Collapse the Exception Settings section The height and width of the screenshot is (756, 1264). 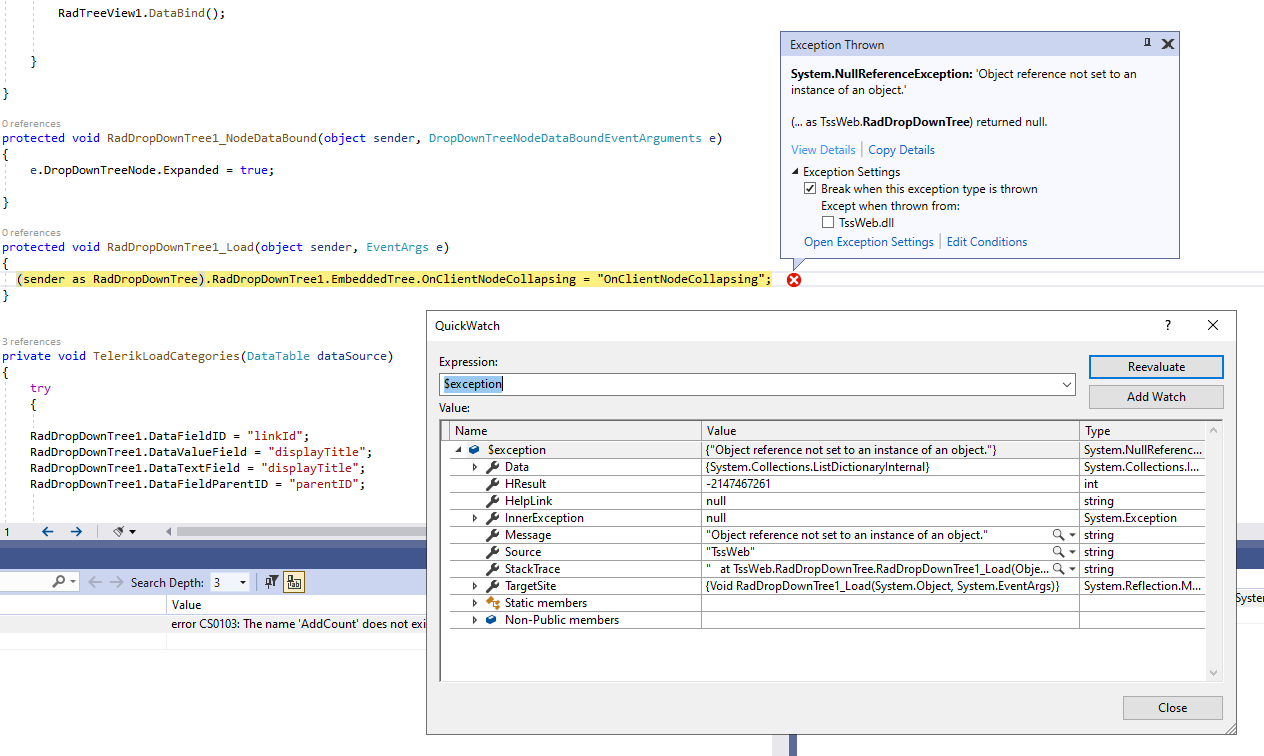point(796,172)
